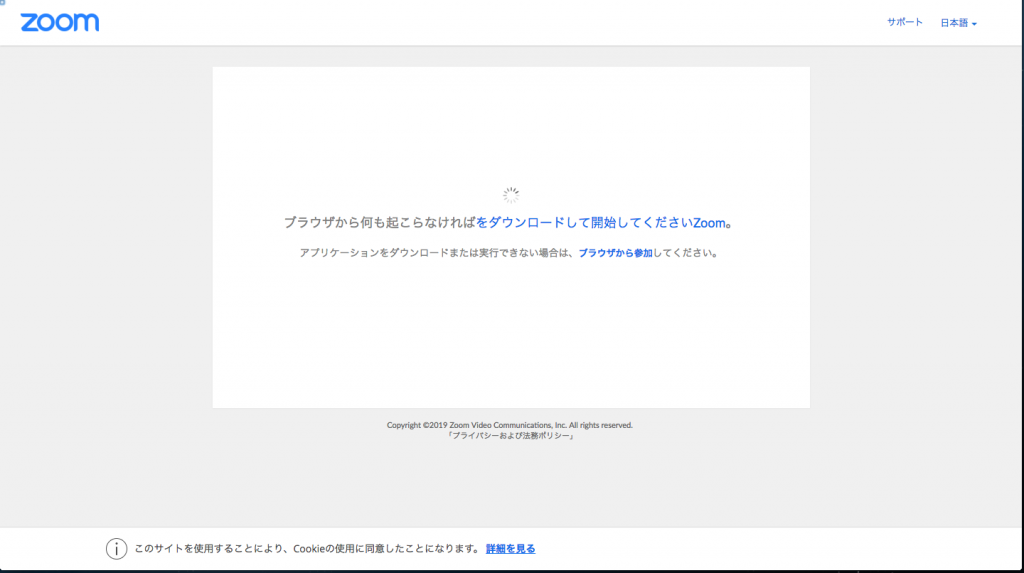The image size is (1024, 573).
Task: Click 詳細を見る in the cookie notice
Action: click(x=510, y=549)
